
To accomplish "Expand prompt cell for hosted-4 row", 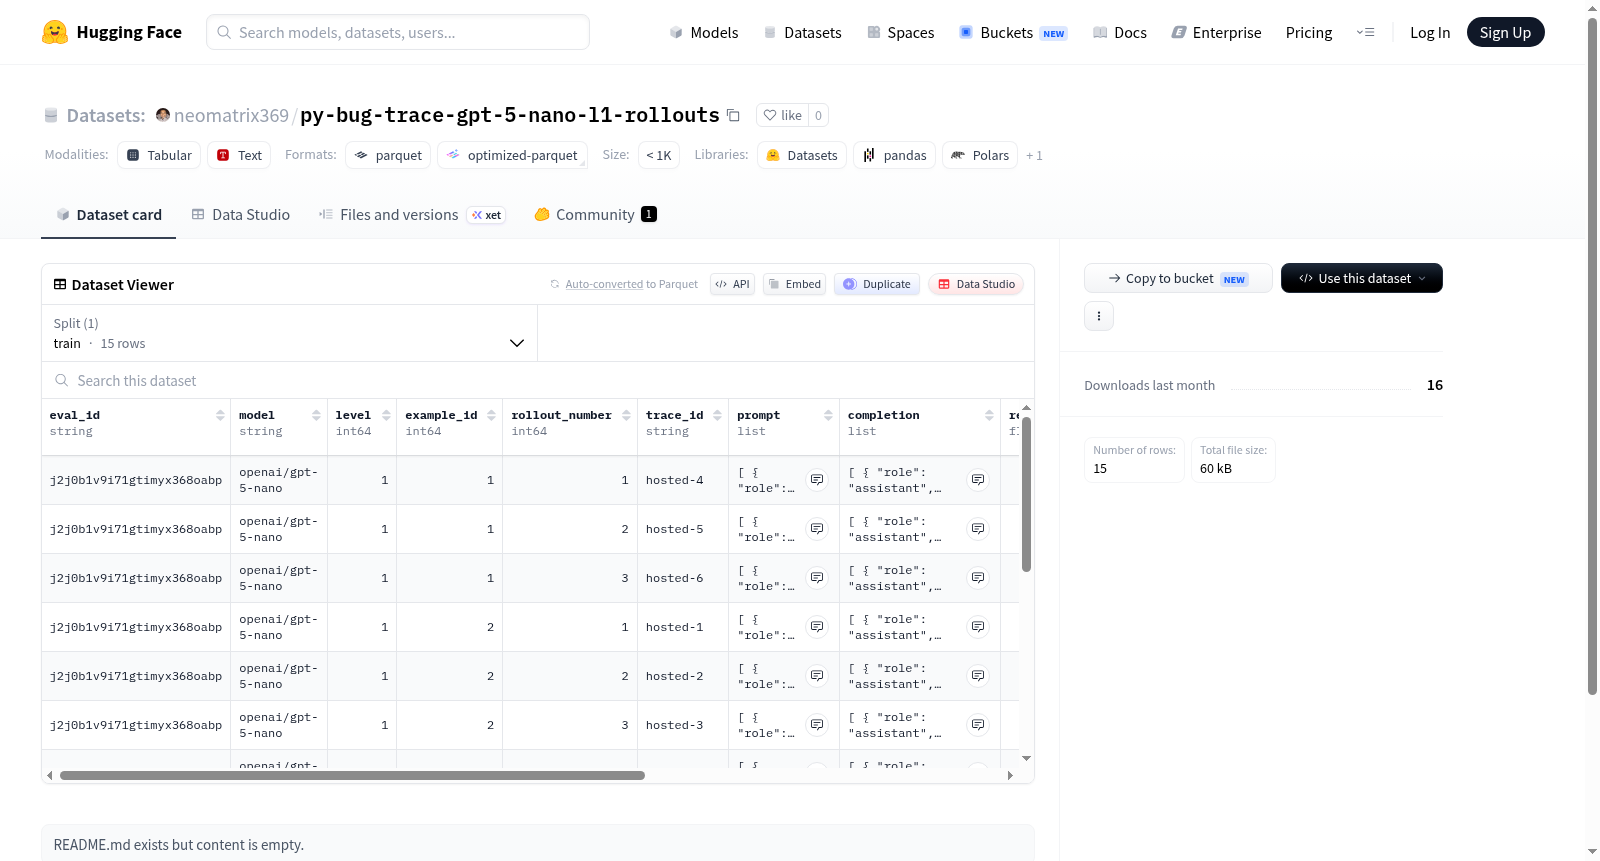I will [817, 480].
